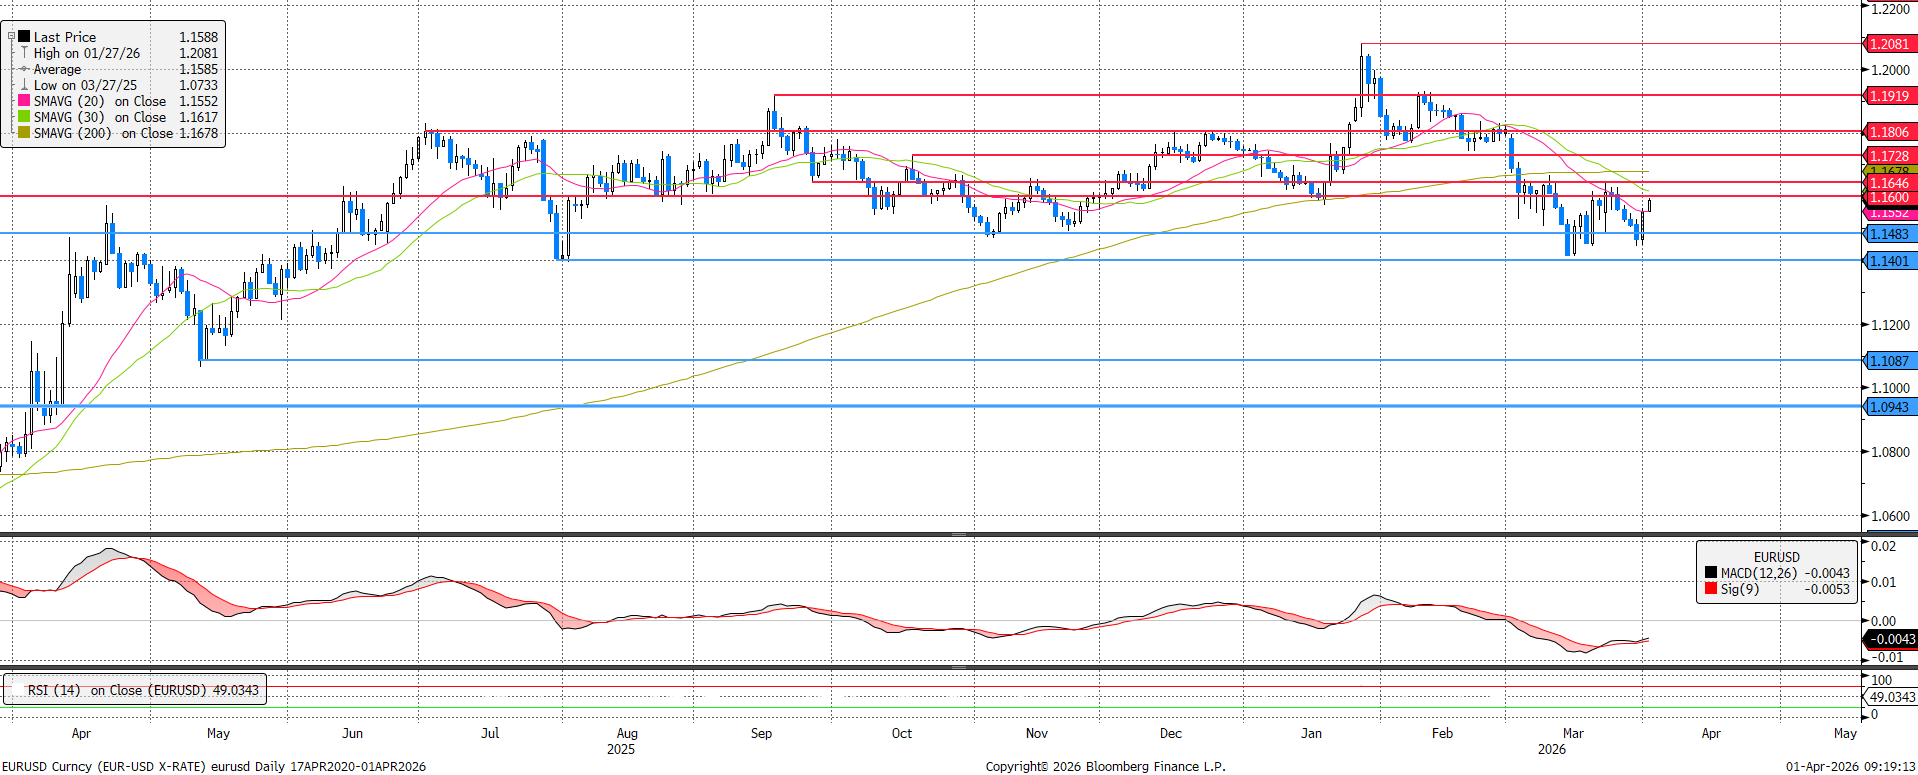Click the High on 01/27/26 marker icon

[x=24, y=53]
